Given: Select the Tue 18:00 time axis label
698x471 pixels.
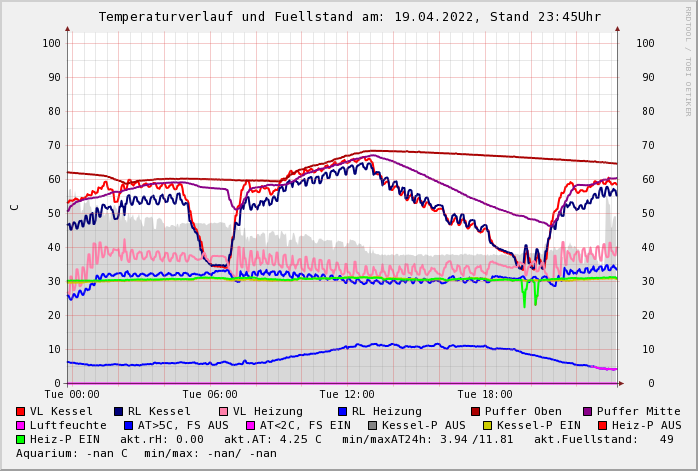Looking at the screenshot, I should pos(485,394).
